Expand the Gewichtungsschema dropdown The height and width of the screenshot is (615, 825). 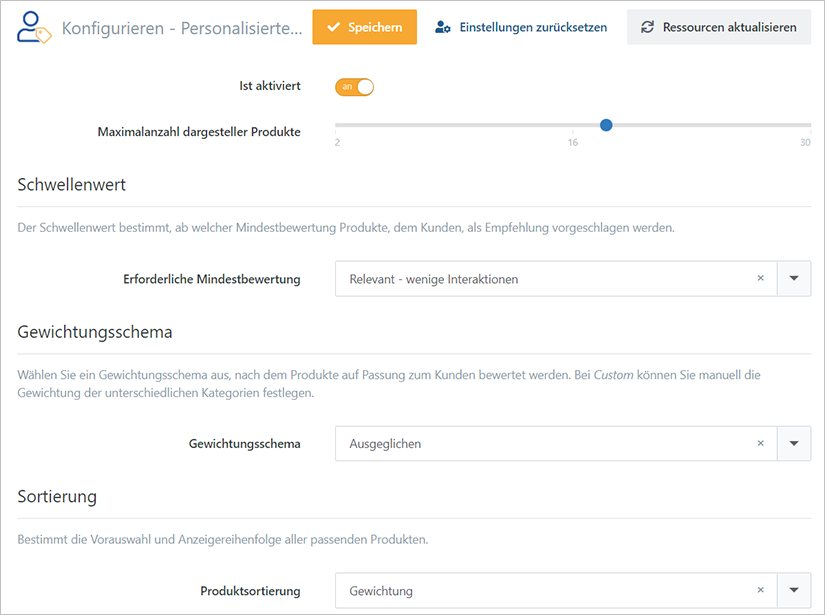point(794,443)
